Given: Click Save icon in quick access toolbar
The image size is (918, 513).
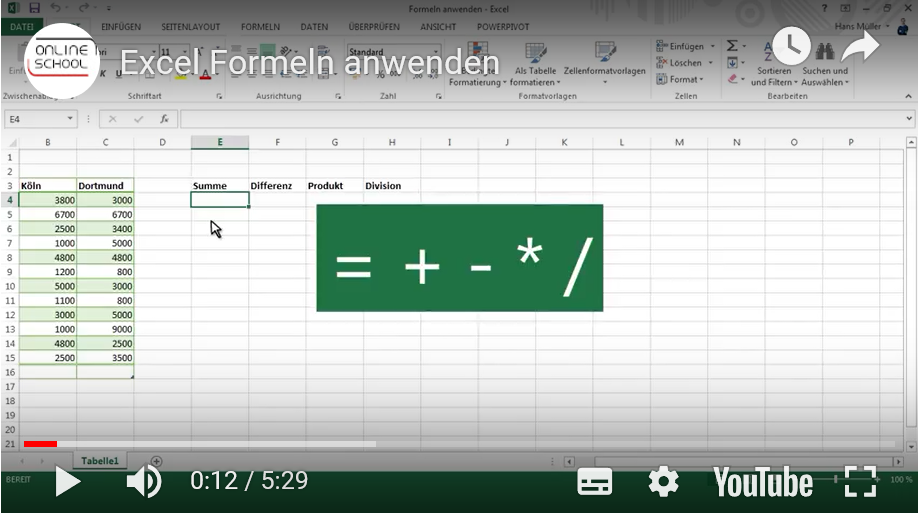Looking at the screenshot, I should pos(34,8).
